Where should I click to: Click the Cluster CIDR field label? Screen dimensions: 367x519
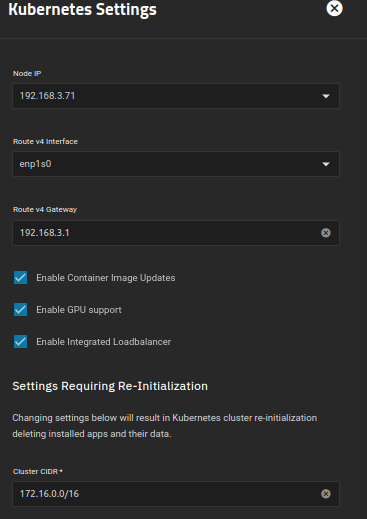tap(38, 471)
